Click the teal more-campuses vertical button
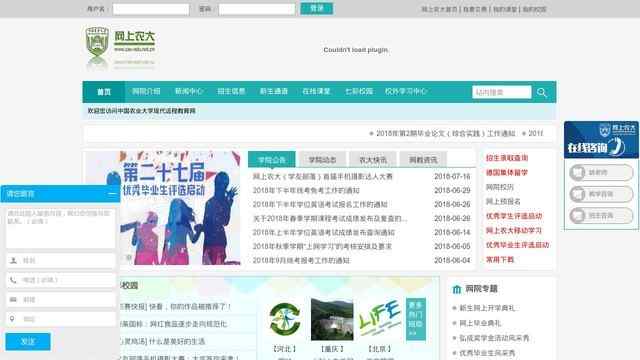640x360 pixels. click(x=416, y=319)
